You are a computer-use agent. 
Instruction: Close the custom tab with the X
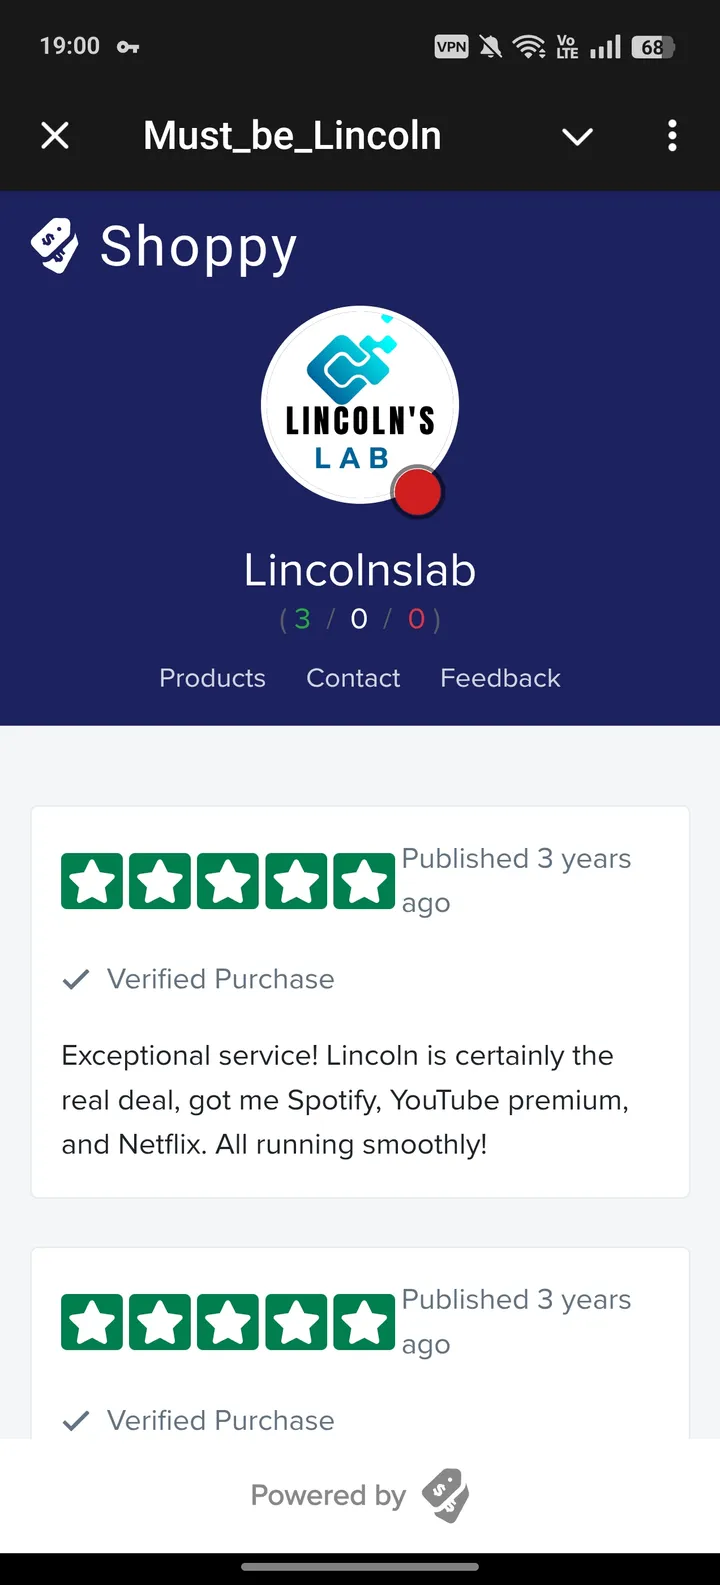coord(55,136)
